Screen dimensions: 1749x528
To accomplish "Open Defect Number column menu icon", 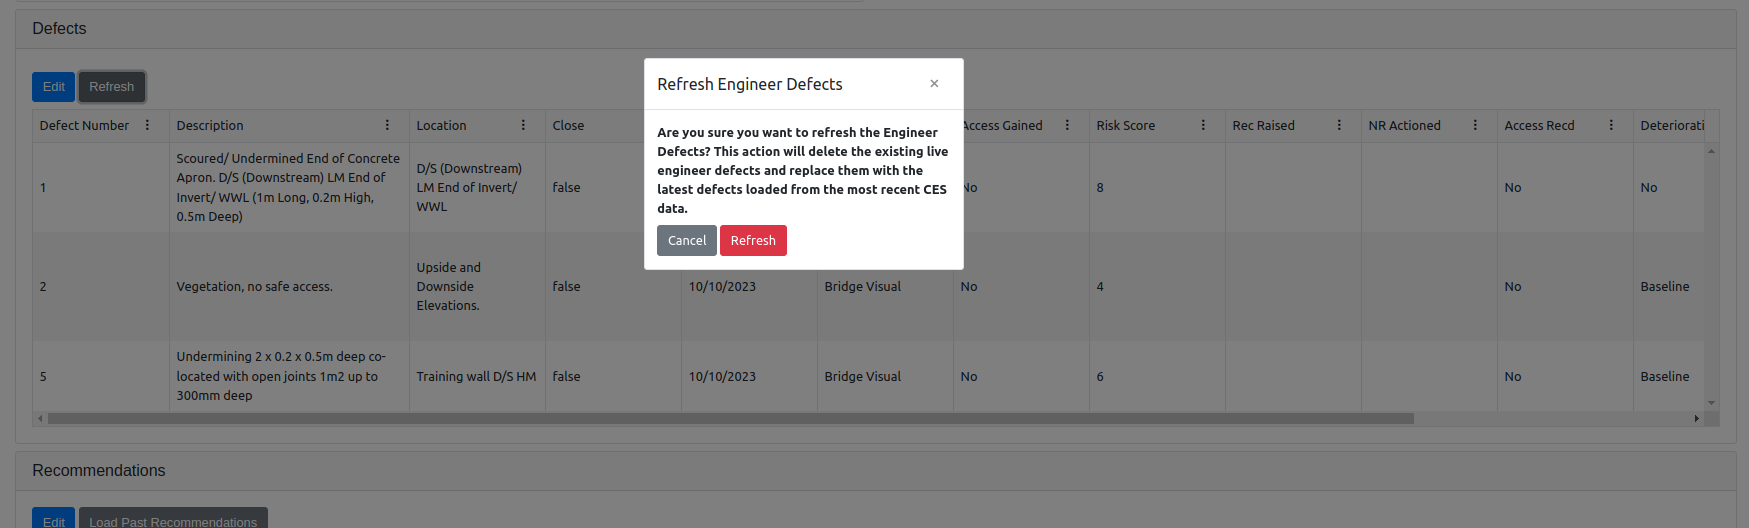I will point(147,125).
